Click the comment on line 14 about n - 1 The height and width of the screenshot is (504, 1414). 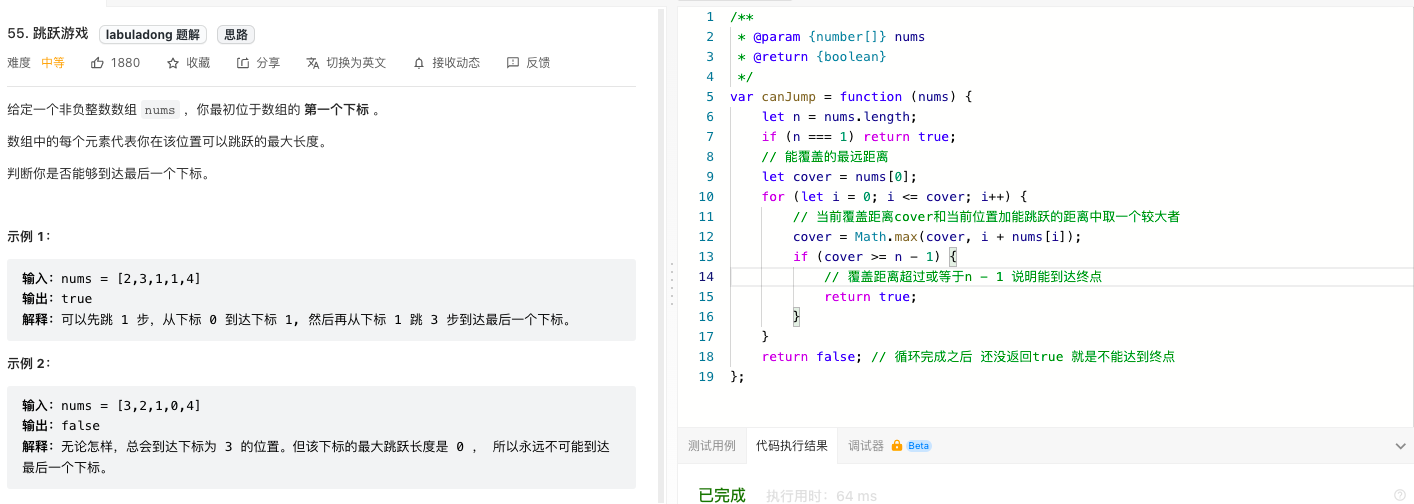963,277
